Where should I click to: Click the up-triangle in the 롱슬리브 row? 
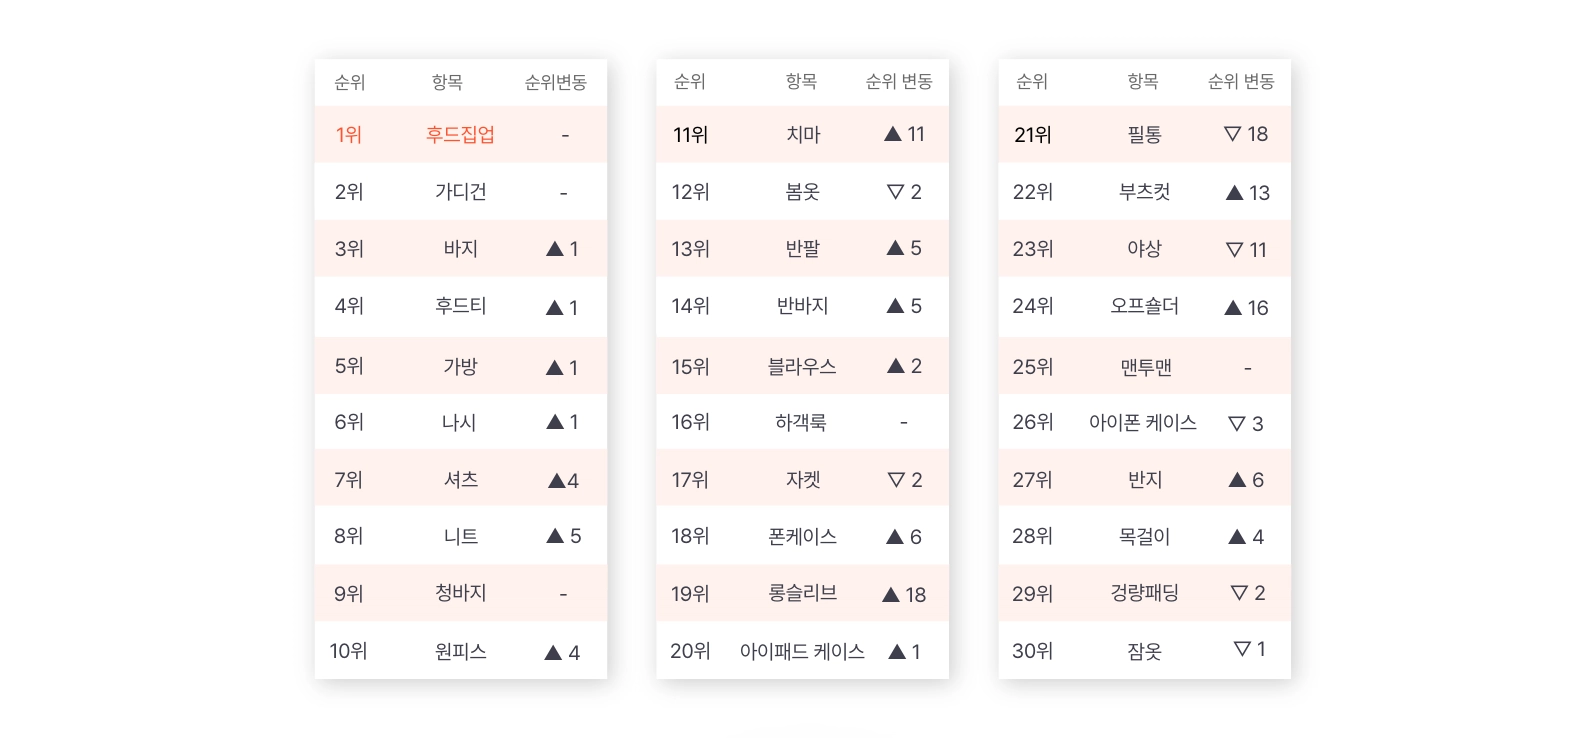point(891,595)
